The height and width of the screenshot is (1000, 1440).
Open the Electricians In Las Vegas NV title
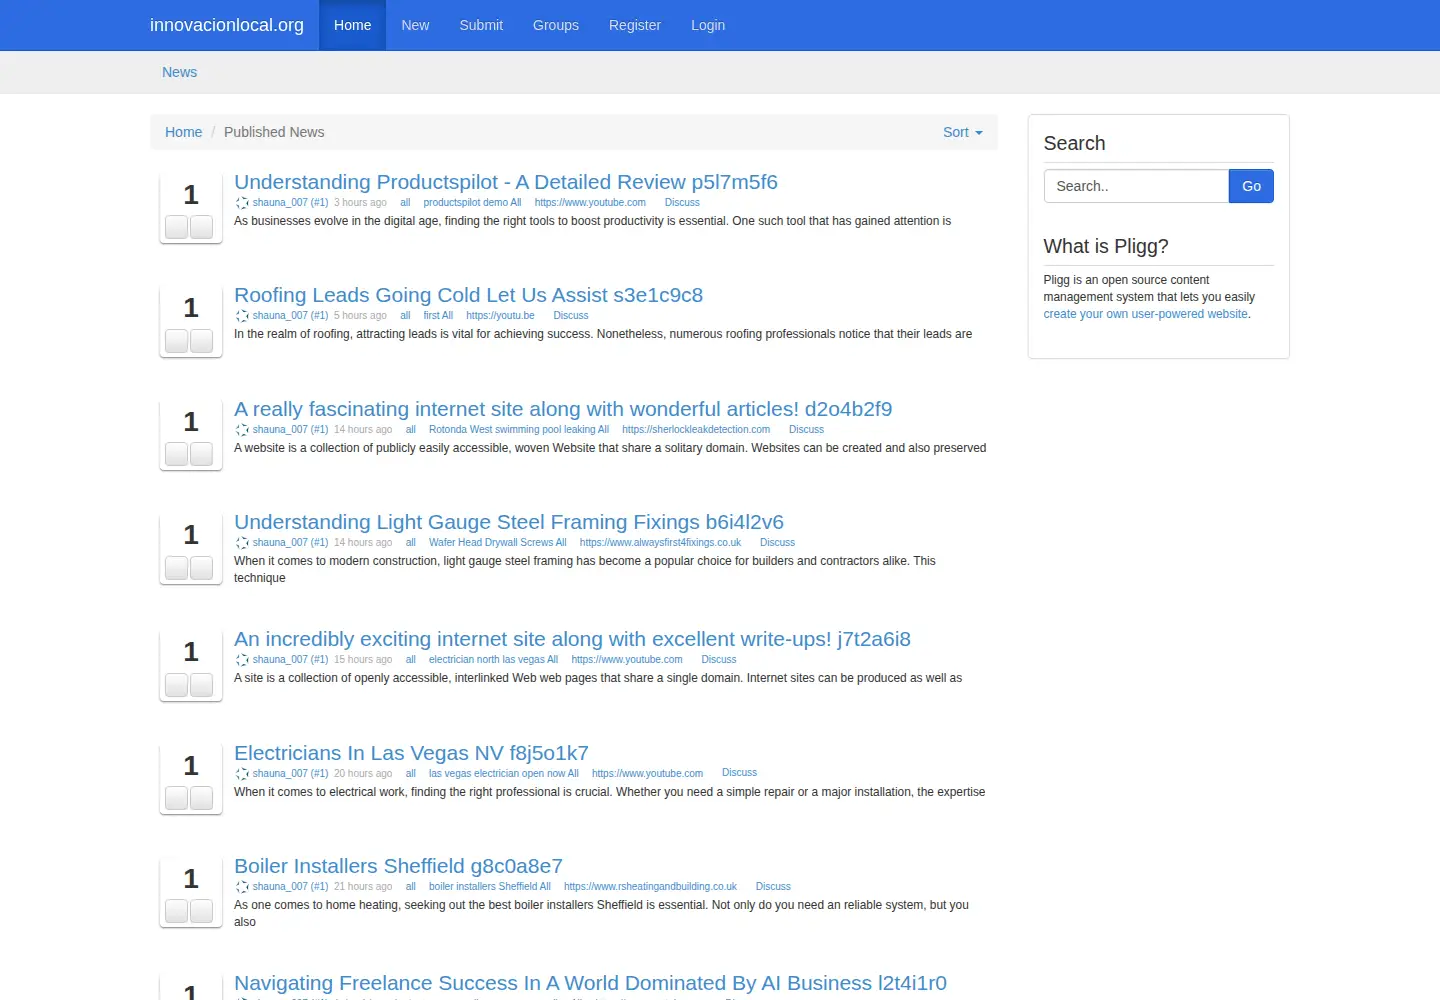(411, 753)
